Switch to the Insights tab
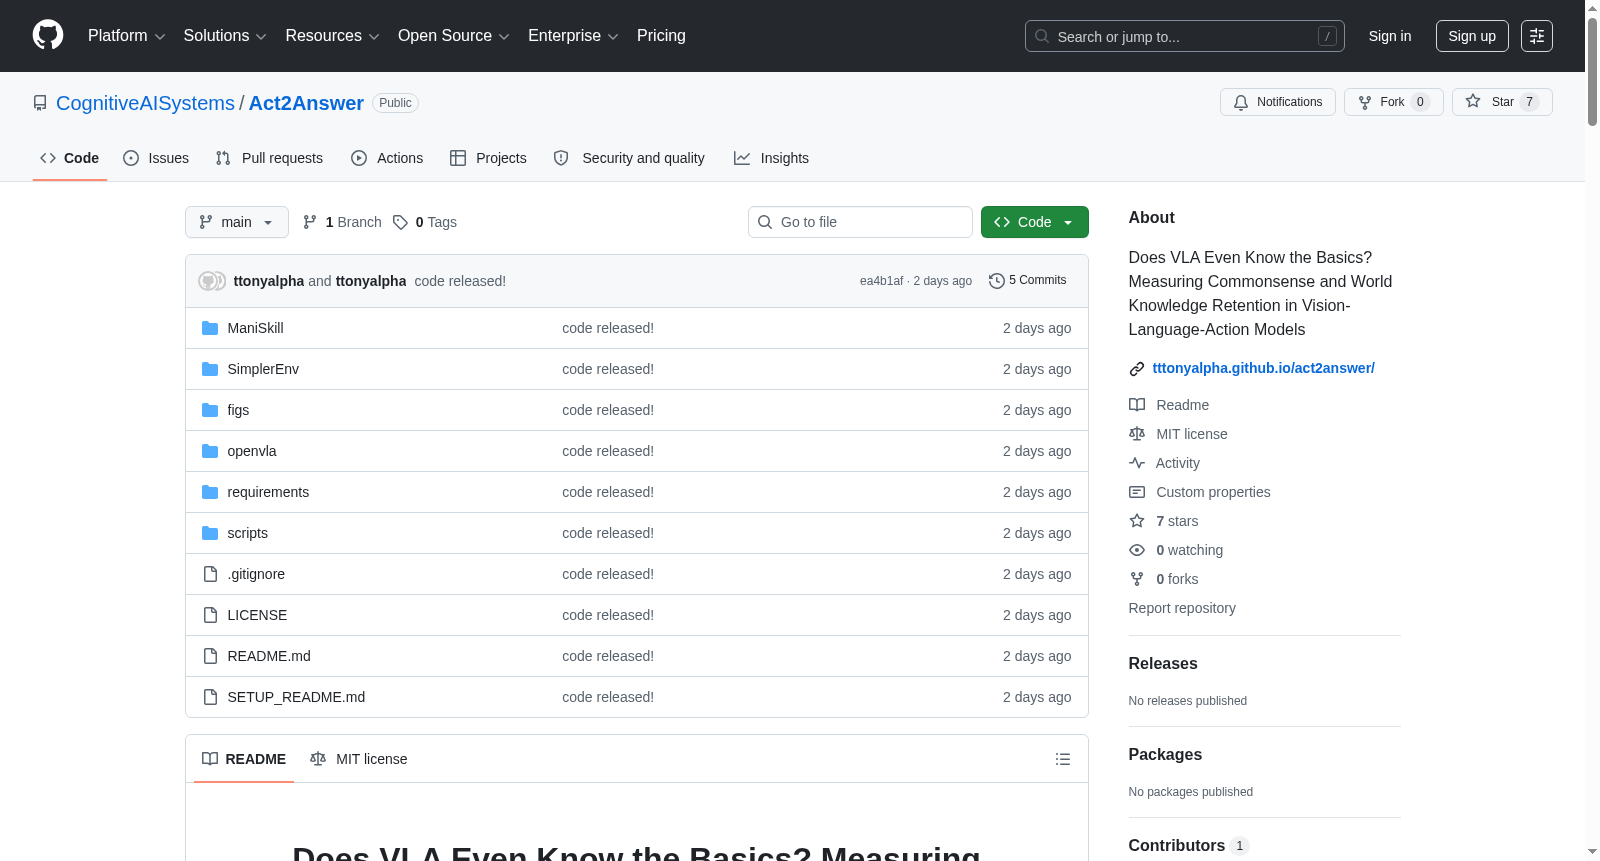1600x861 pixels. (771, 158)
